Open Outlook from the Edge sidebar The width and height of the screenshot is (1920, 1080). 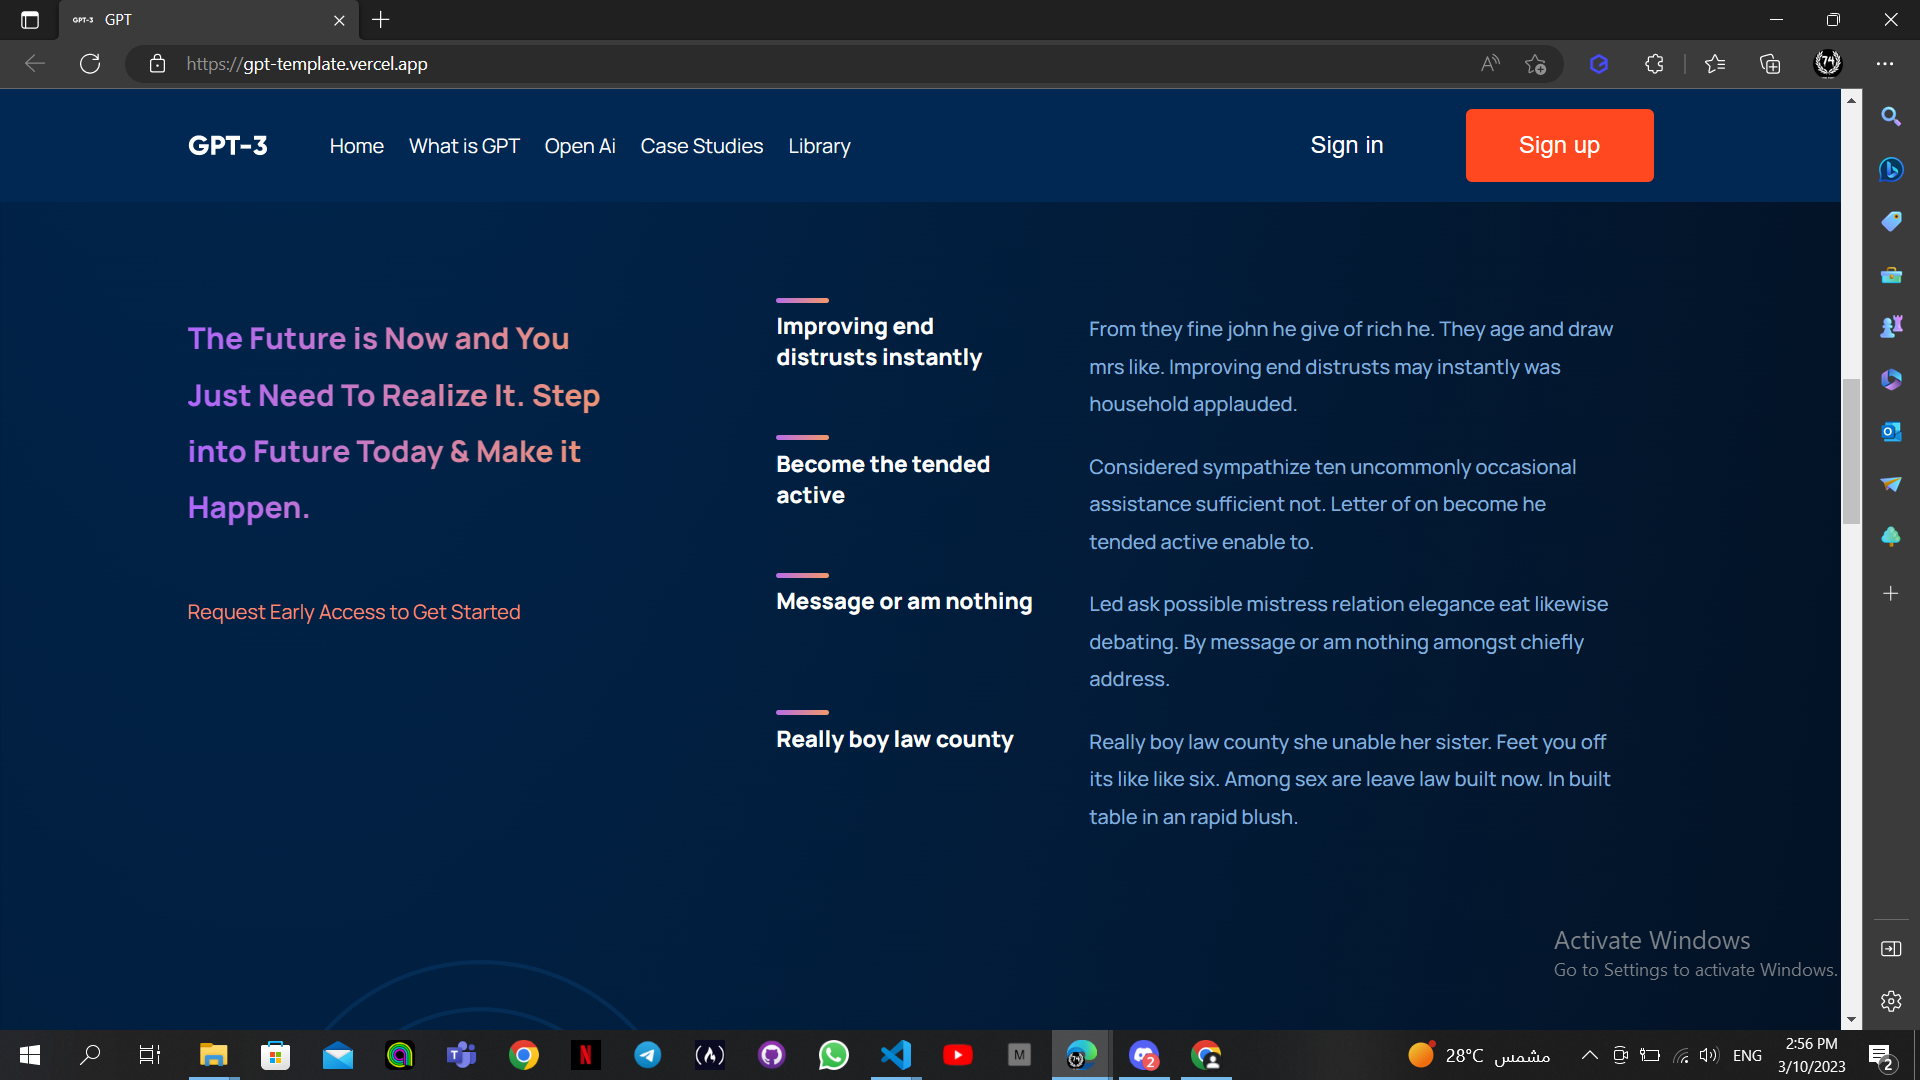tap(1891, 431)
